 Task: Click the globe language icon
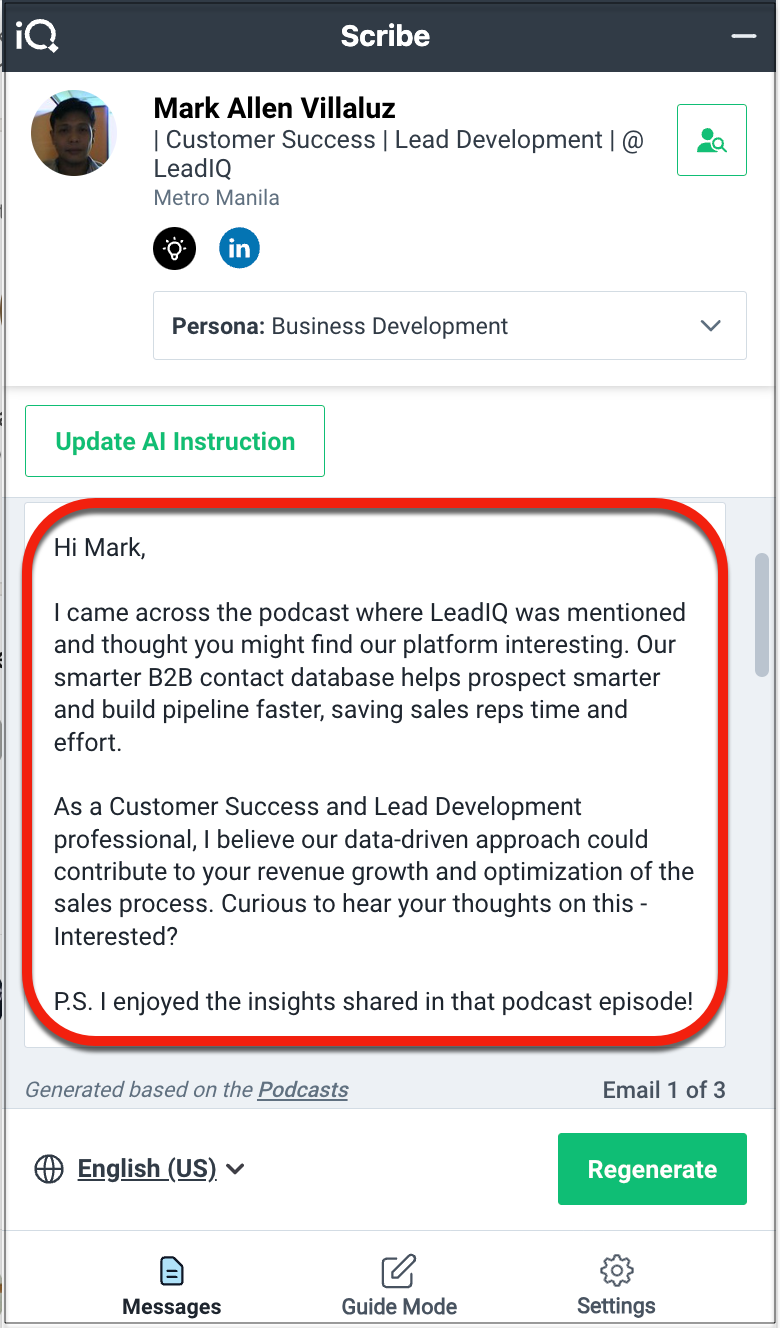[49, 1169]
